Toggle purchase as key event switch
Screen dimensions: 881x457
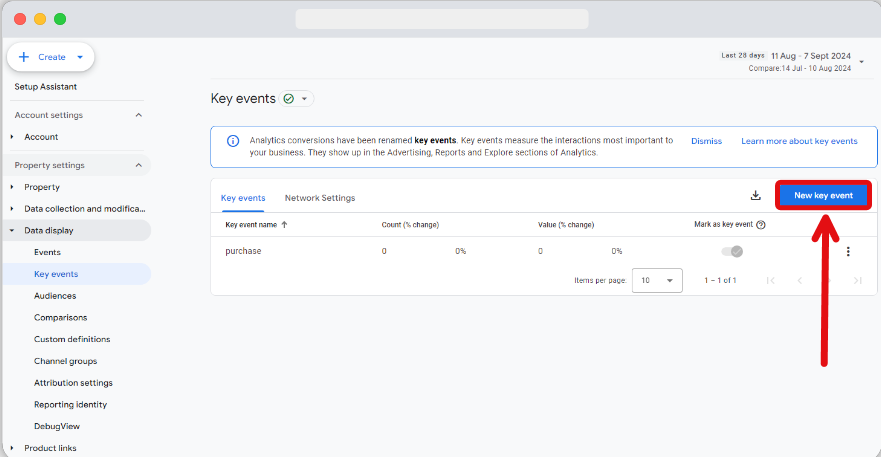pos(732,251)
